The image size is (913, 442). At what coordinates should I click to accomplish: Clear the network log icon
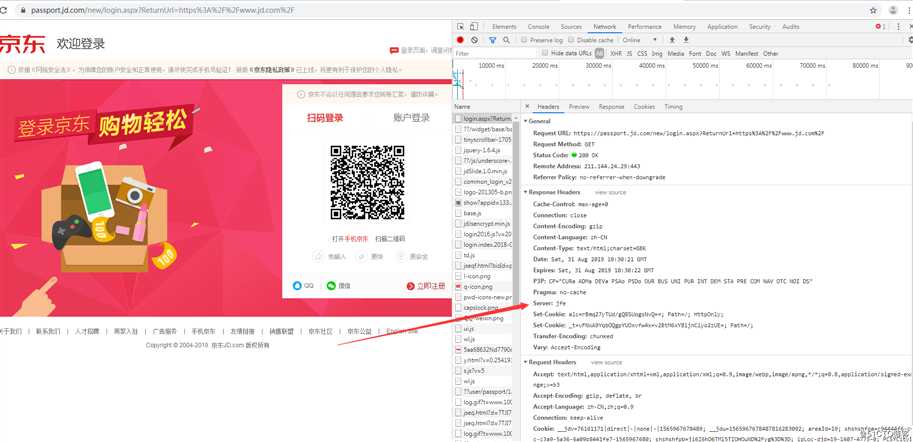click(x=475, y=40)
